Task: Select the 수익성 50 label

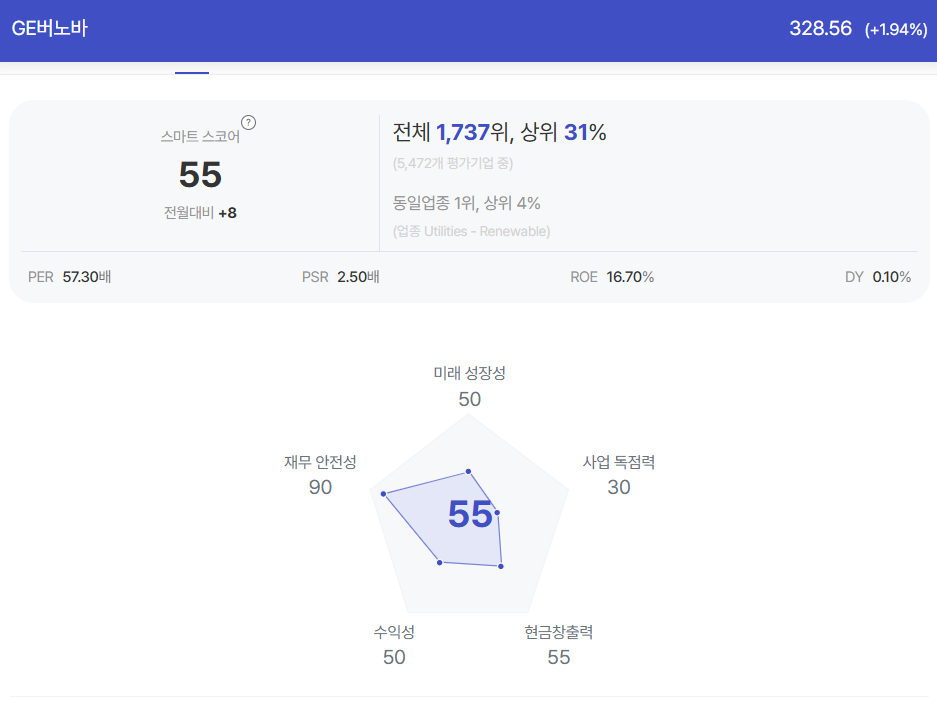Action: pos(394,645)
